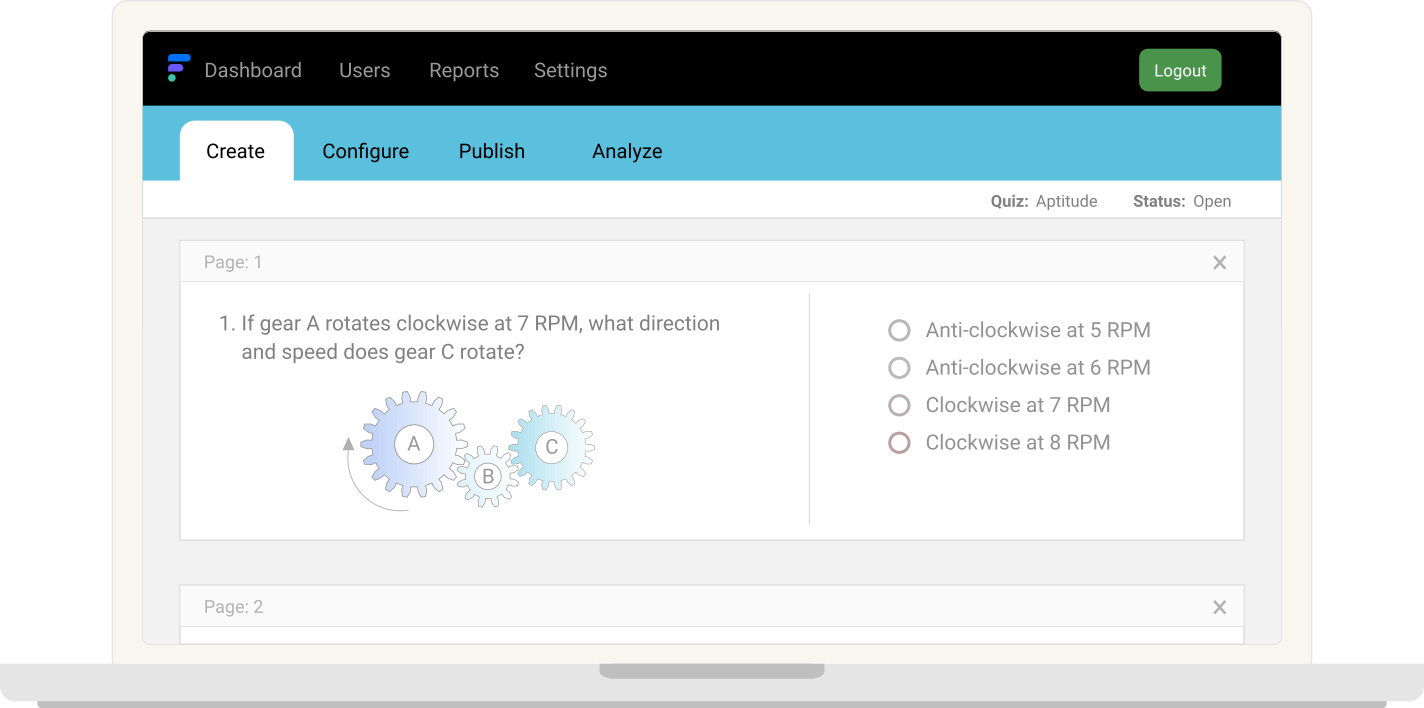Navigate to the Reports menu

464,70
